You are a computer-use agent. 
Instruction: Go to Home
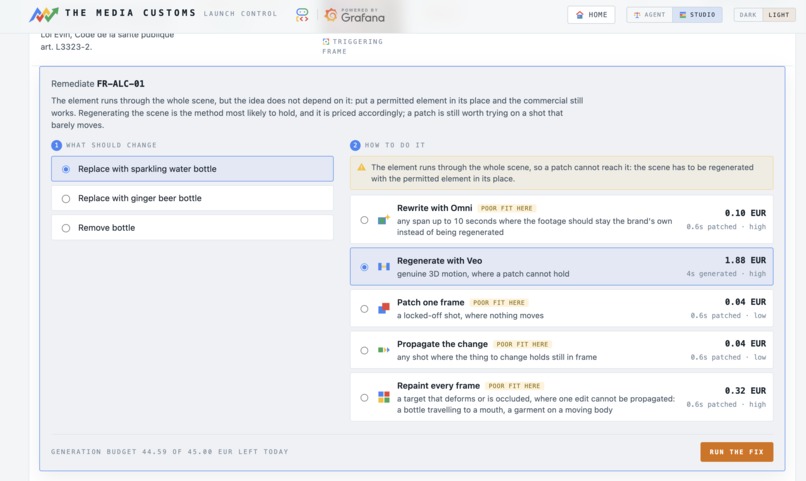pos(591,15)
